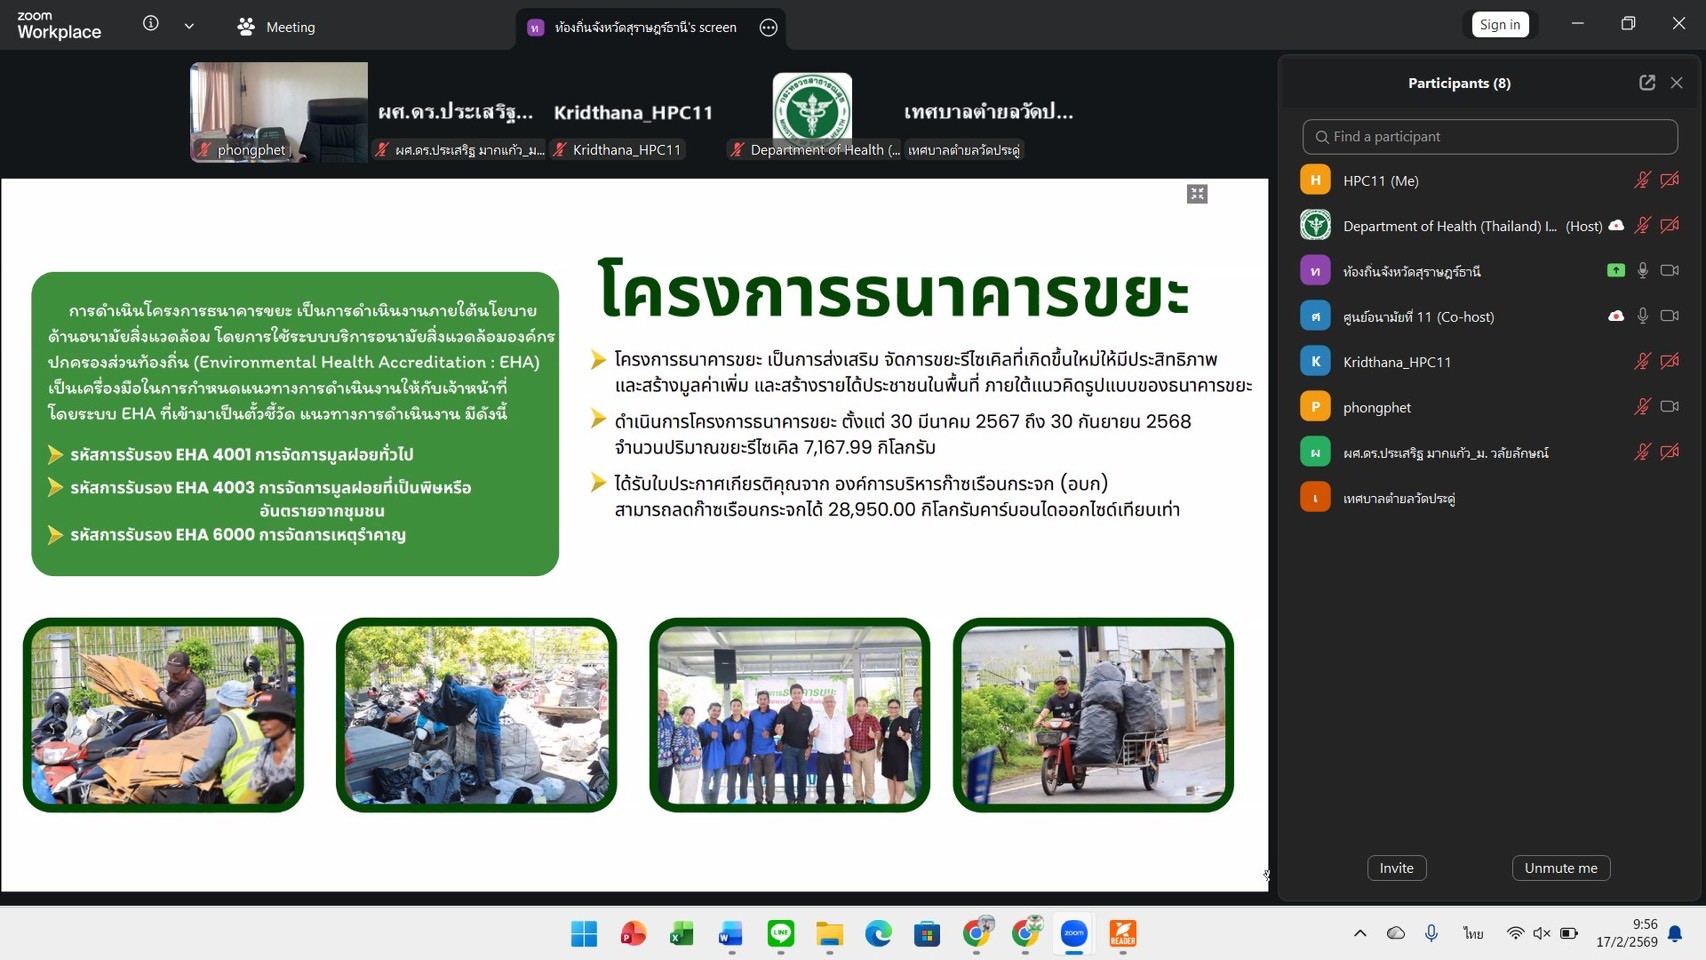Toggle microphone for HPC11 (Me)
This screenshot has width=1706, height=960.
1642,181
